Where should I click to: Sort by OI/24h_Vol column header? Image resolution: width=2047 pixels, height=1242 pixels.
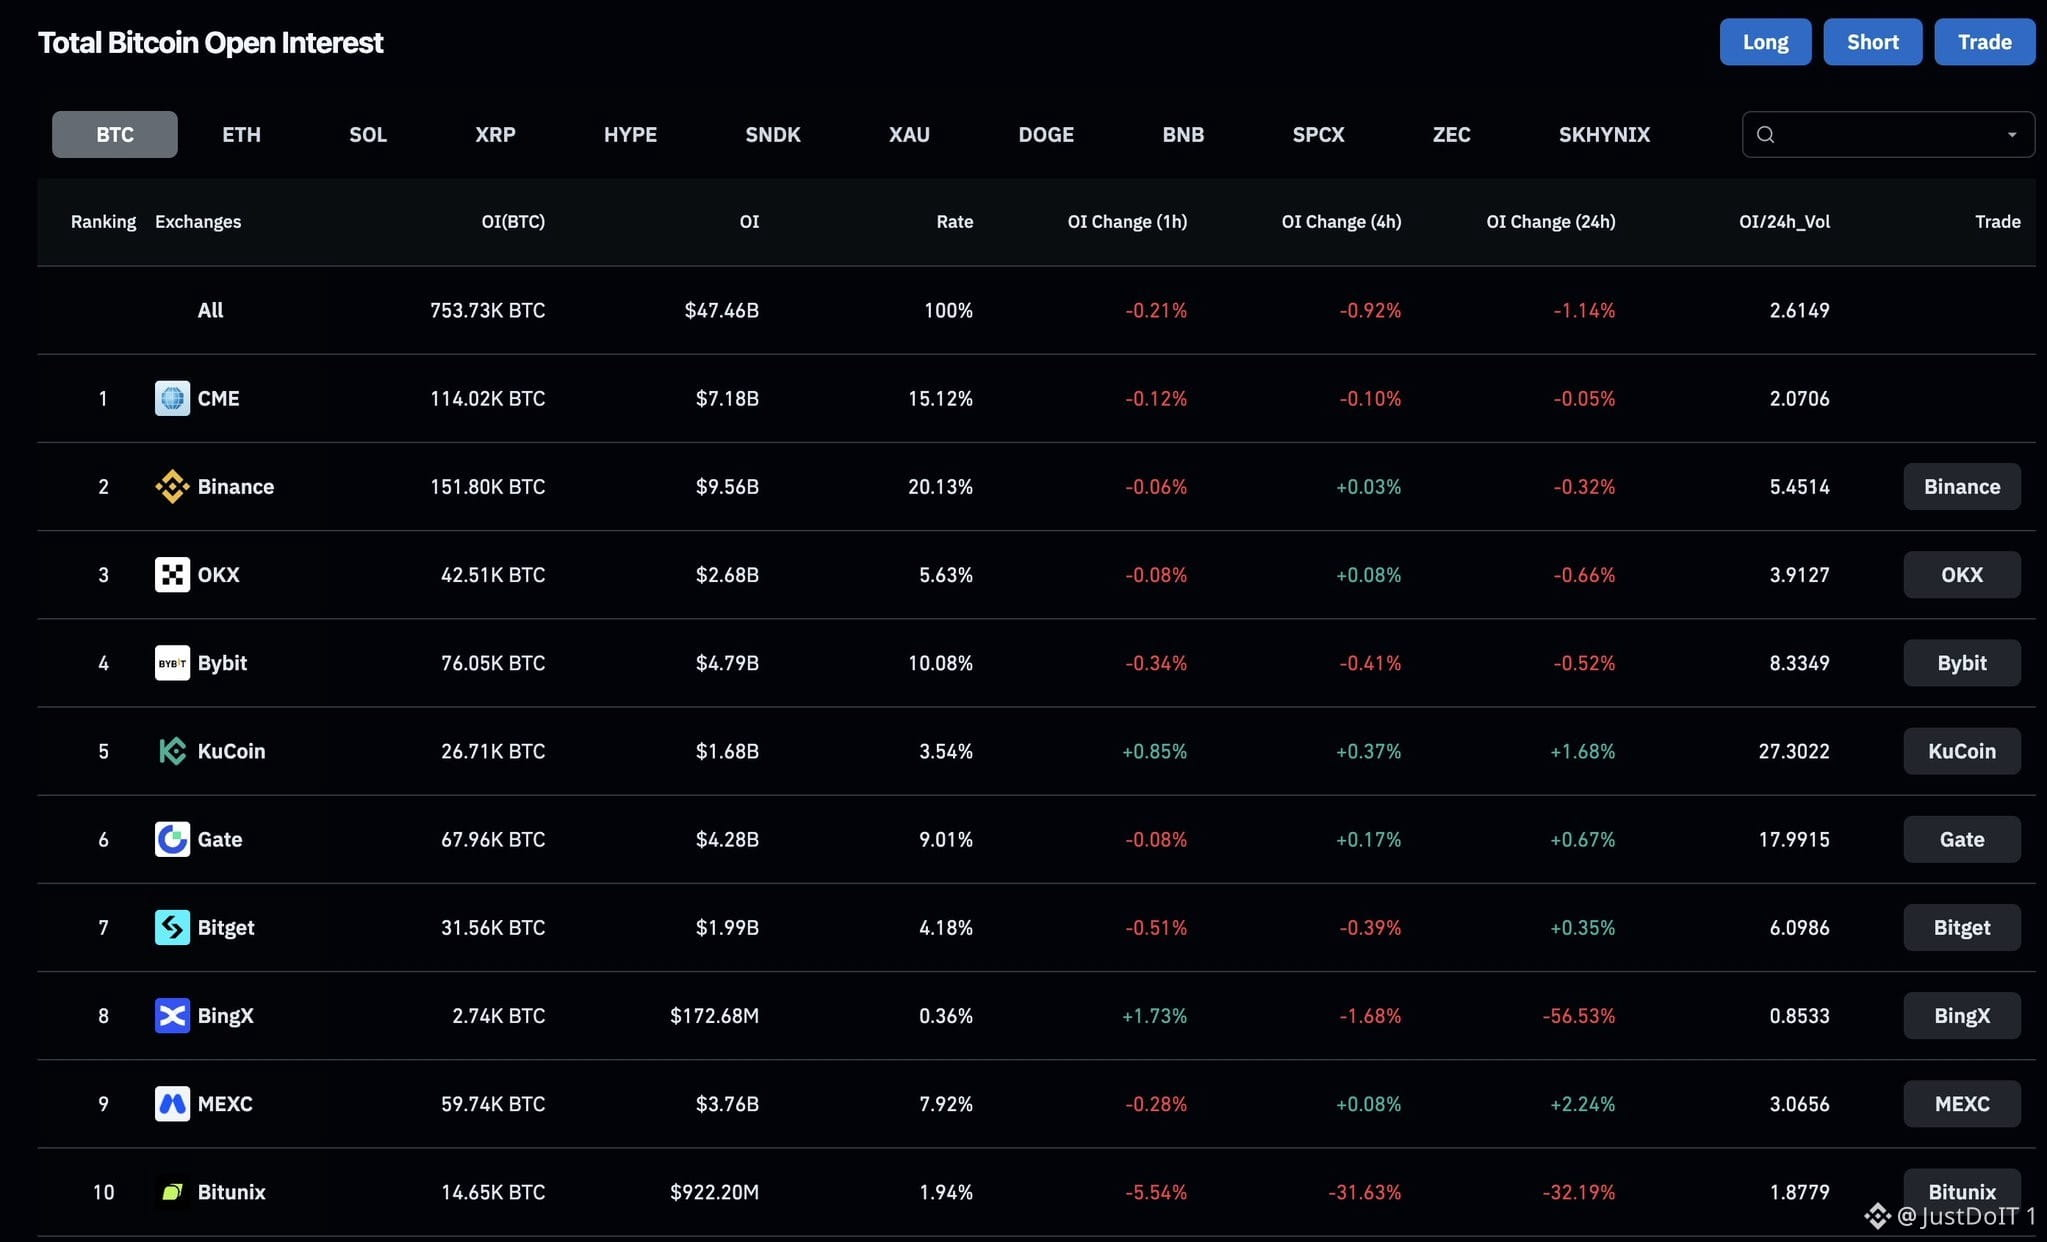click(1784, 221)
